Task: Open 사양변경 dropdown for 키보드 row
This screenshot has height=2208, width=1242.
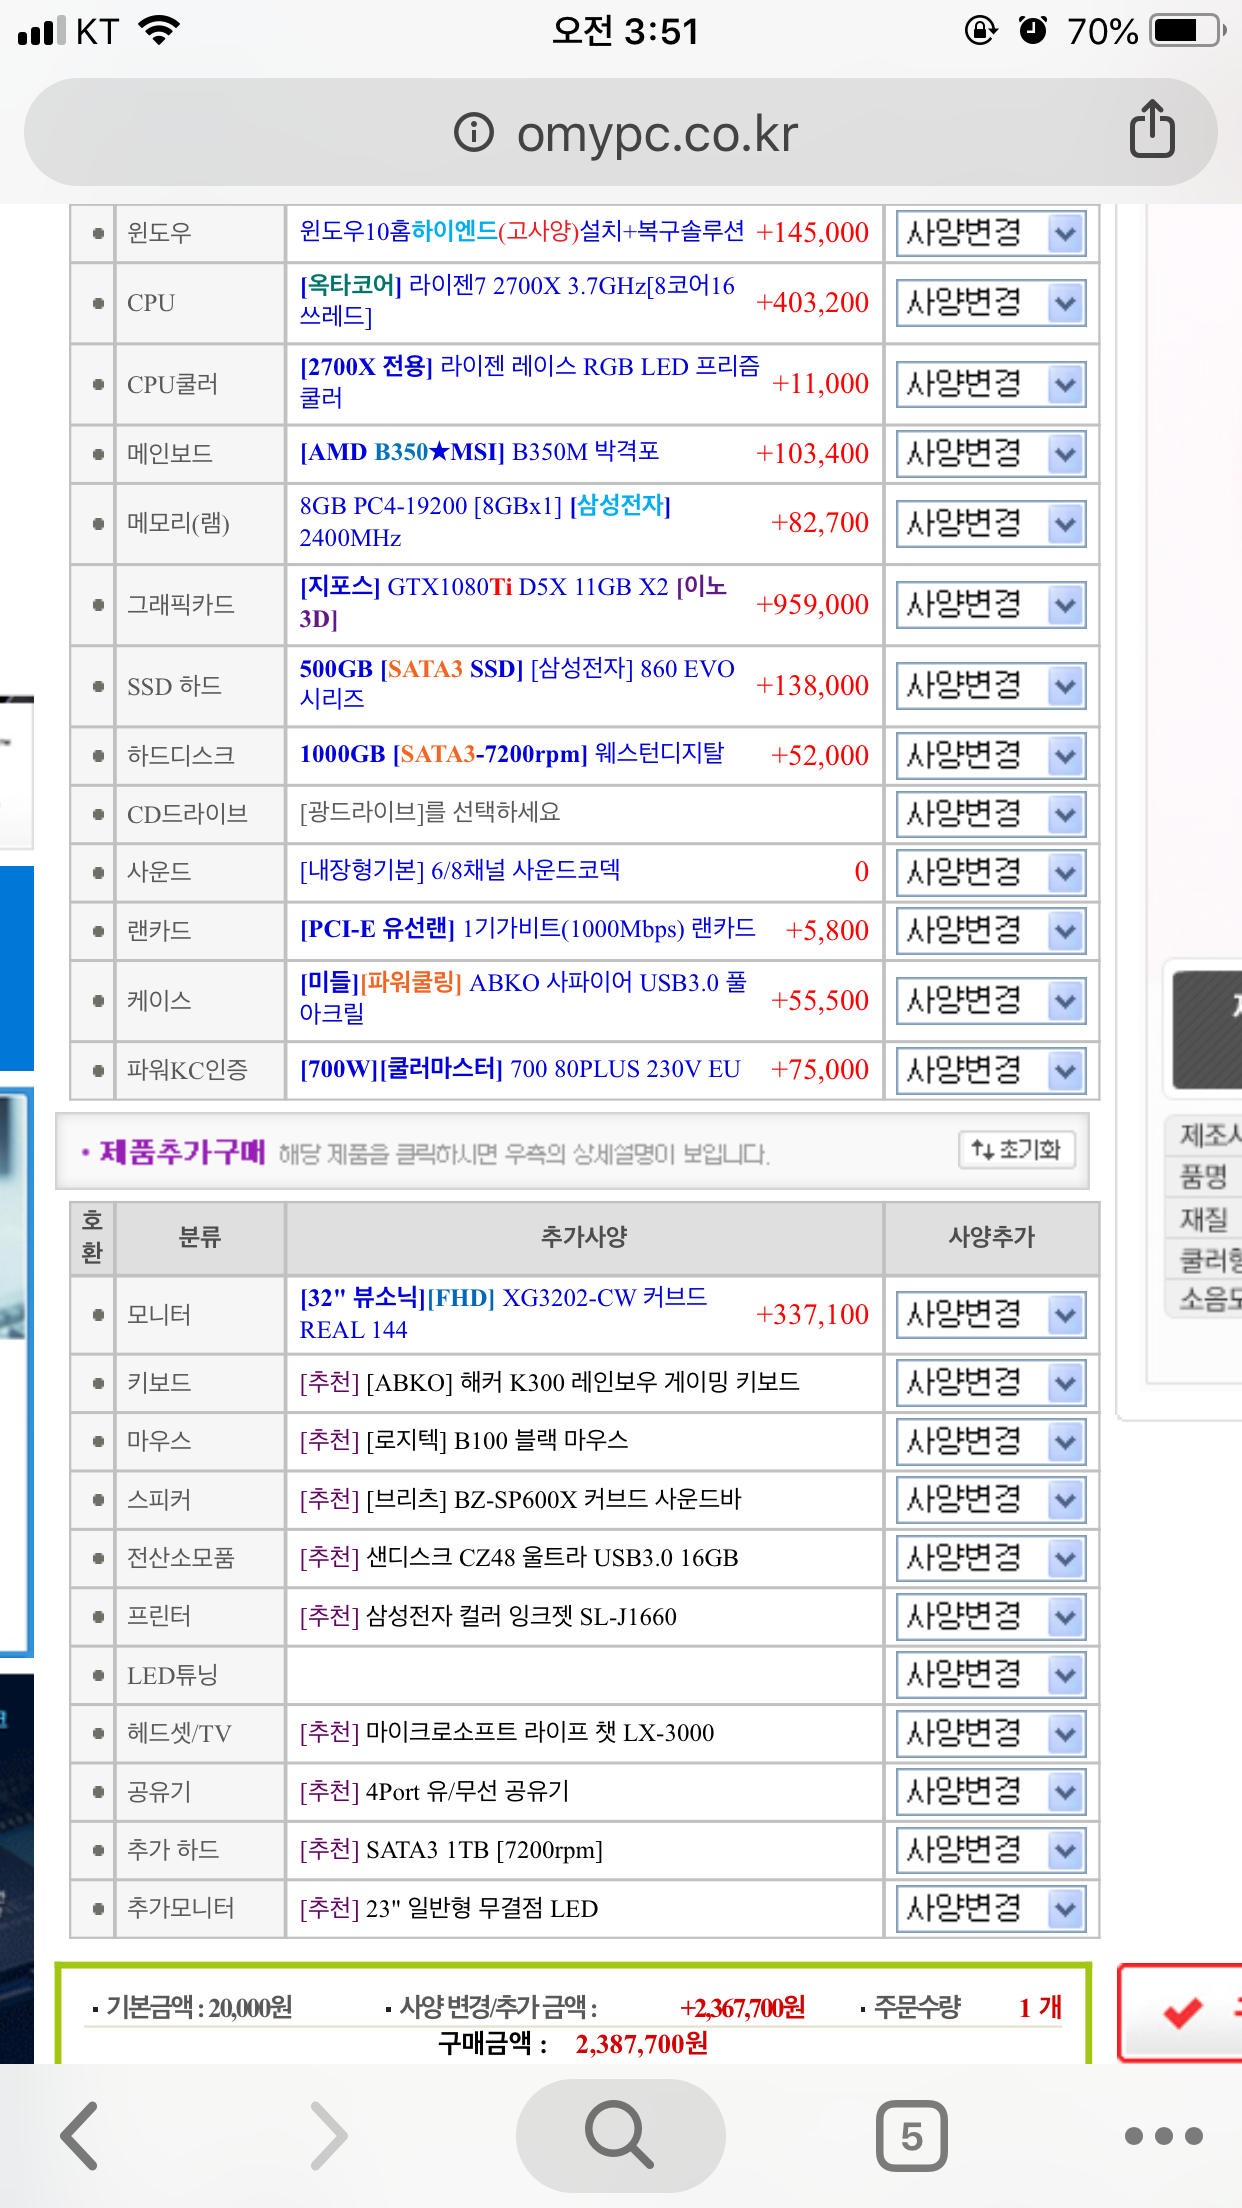Action: [991, 1383]
